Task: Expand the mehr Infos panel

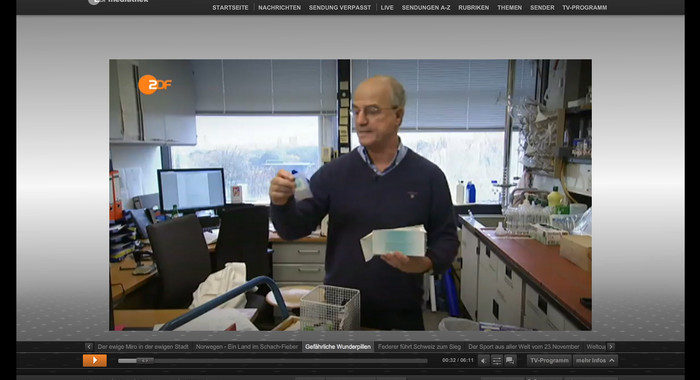Action: [595, 360]
